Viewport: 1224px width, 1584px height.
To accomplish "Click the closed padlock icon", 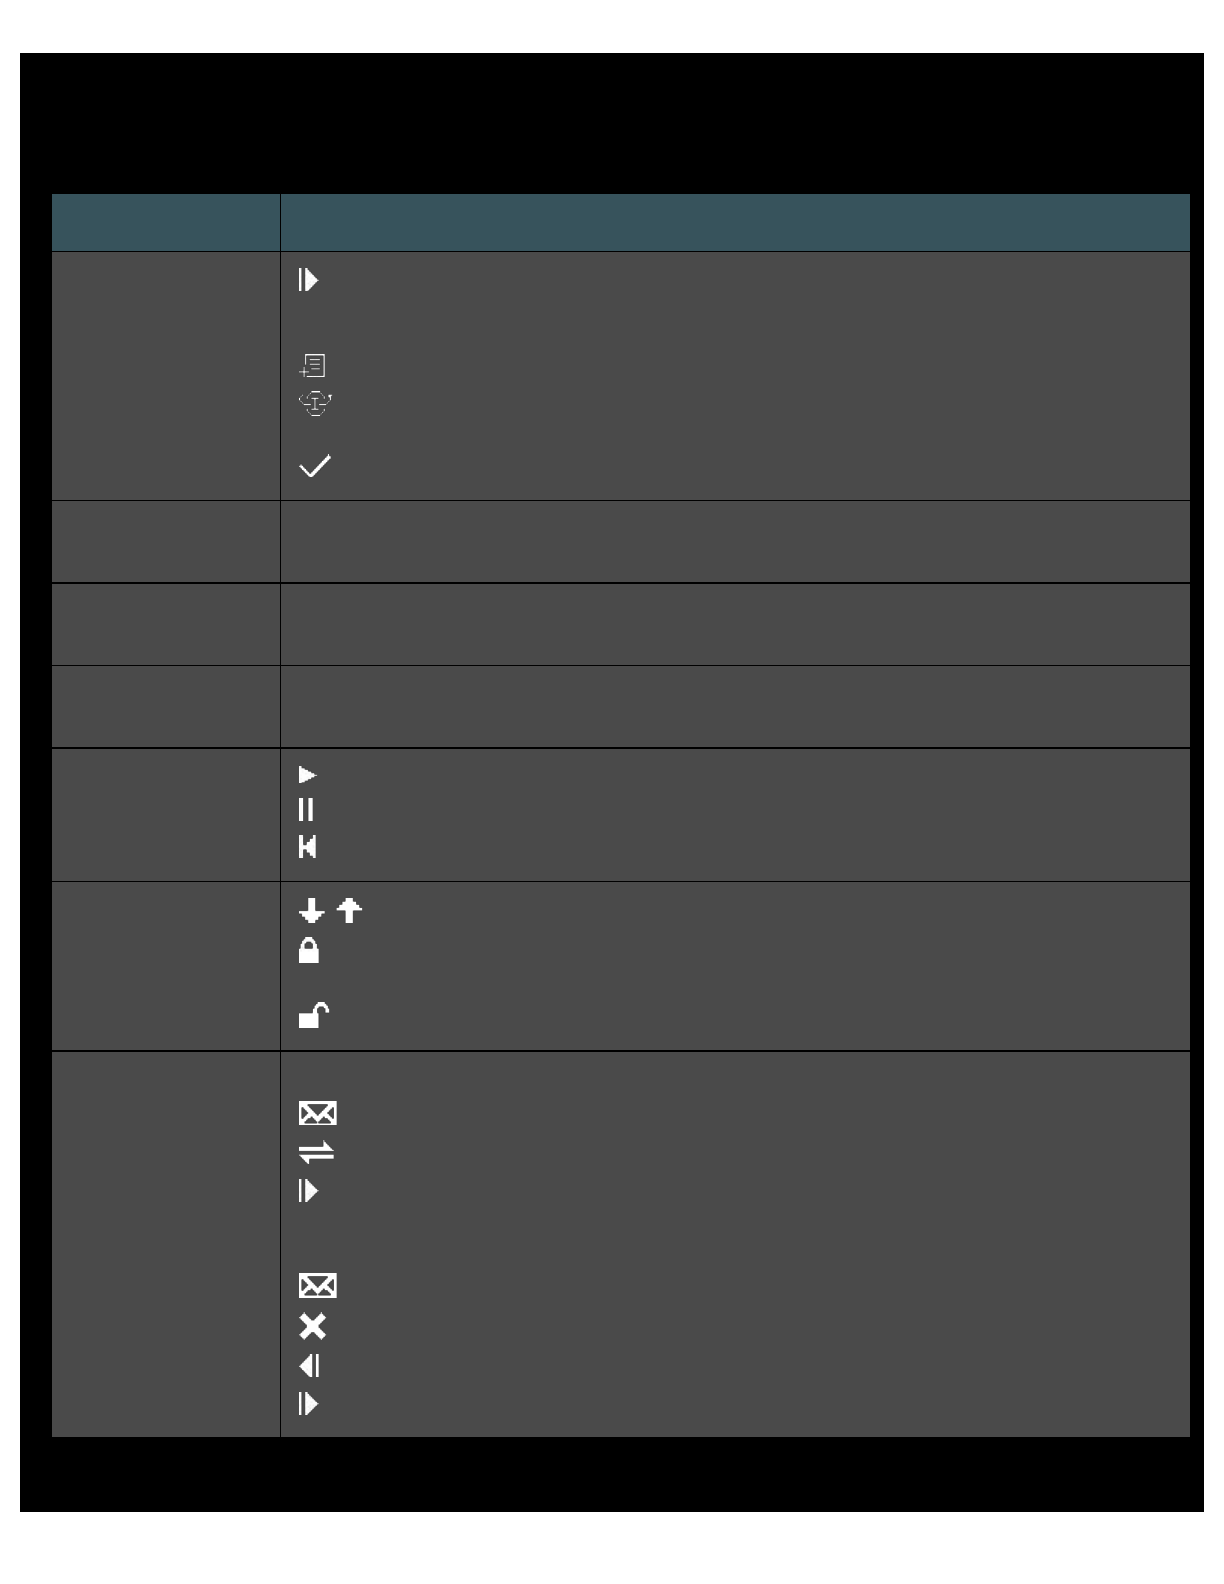I will (x=309, y=951).
